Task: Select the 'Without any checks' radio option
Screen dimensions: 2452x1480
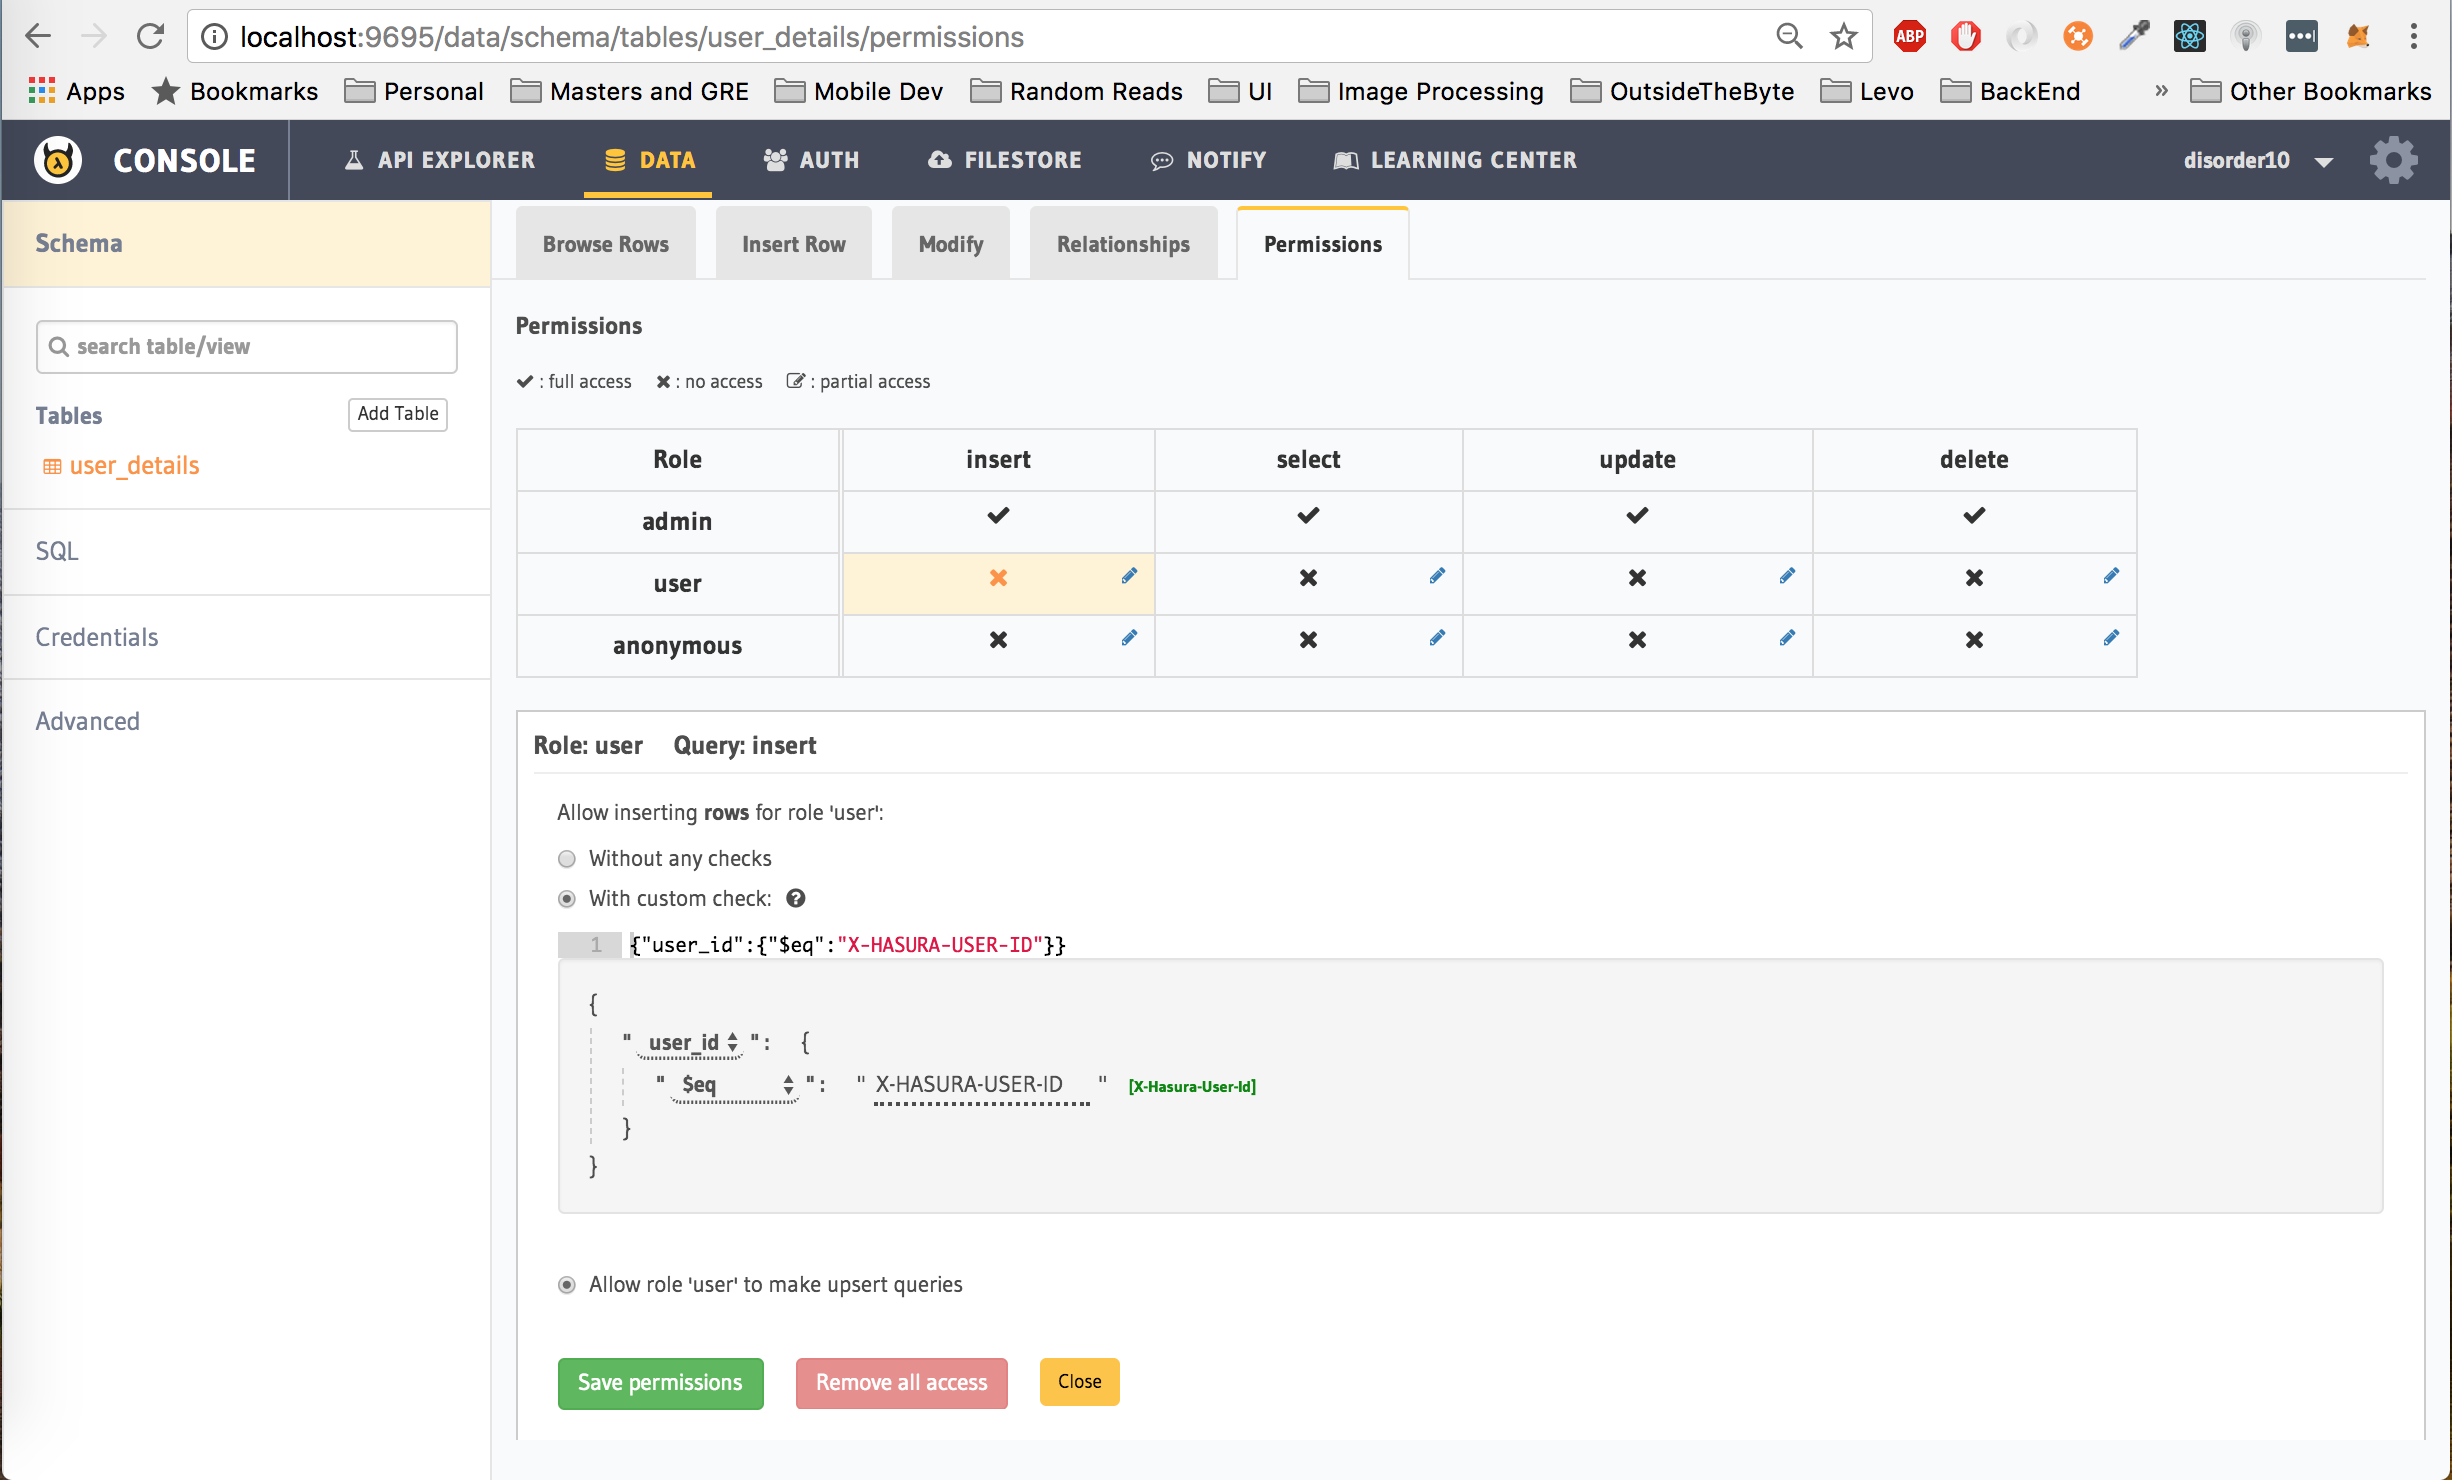Action: tap(567, 859)
